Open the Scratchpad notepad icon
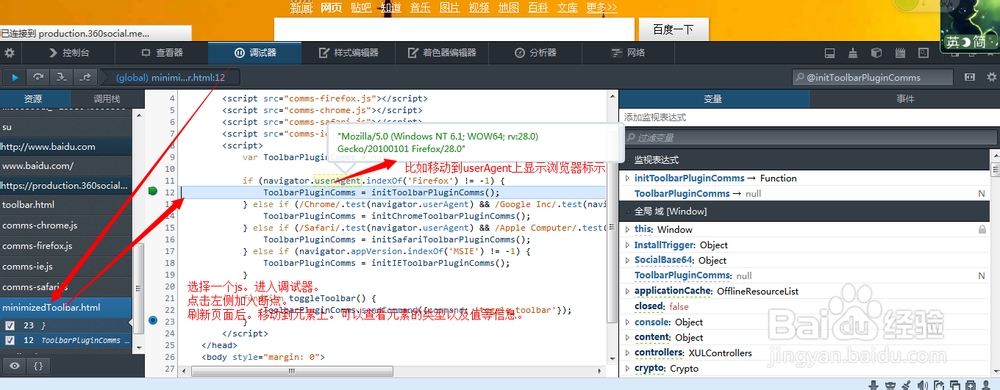The width and height of the screenshot is (1000, 390). tap(901, 53)
